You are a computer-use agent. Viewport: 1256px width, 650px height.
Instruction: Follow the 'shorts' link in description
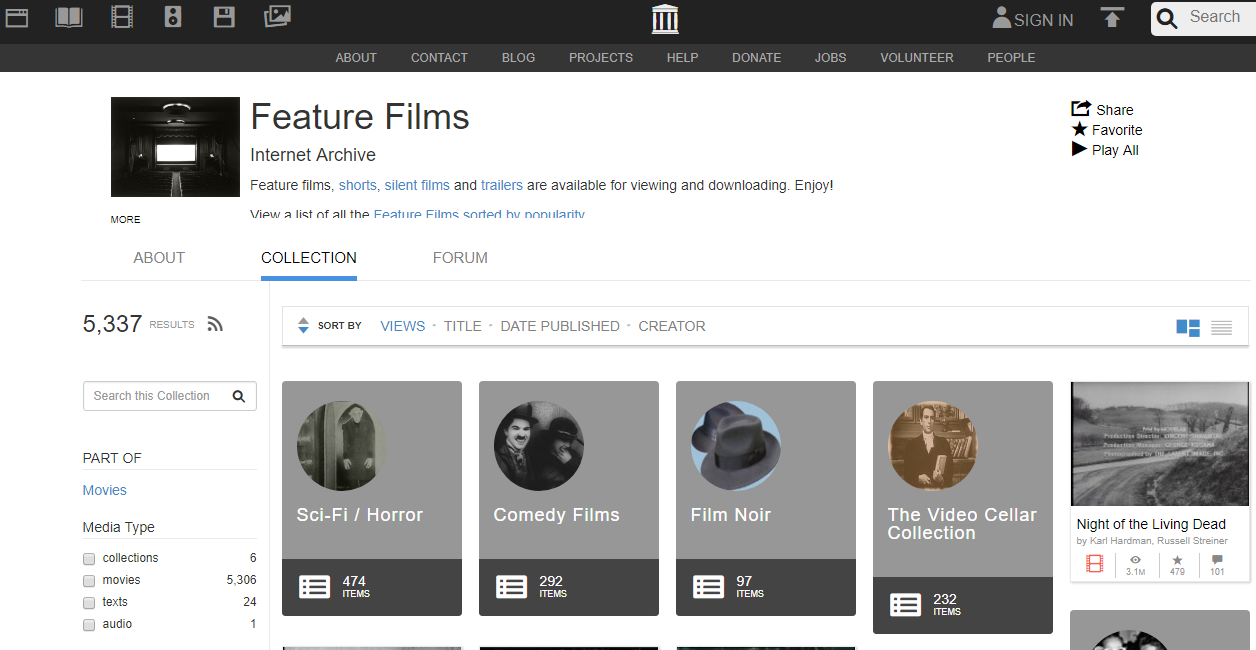click(358, 185)
